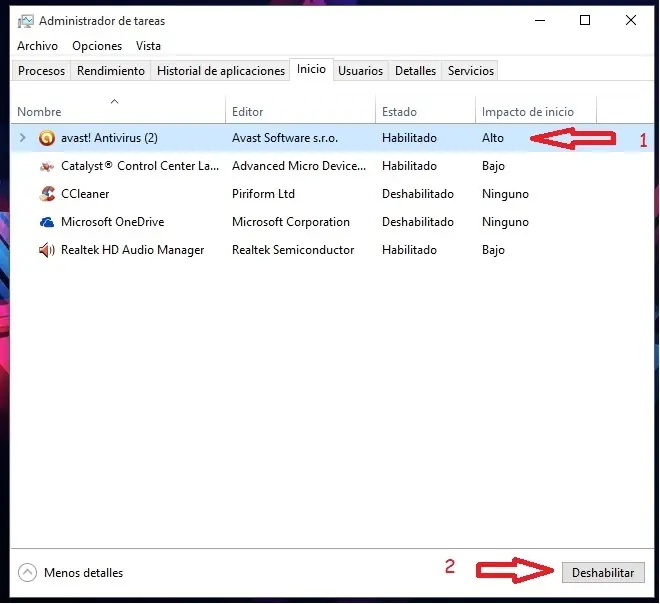
Task: Click the Catalyst Control Center icon
Action: click(x=47, y=166)
